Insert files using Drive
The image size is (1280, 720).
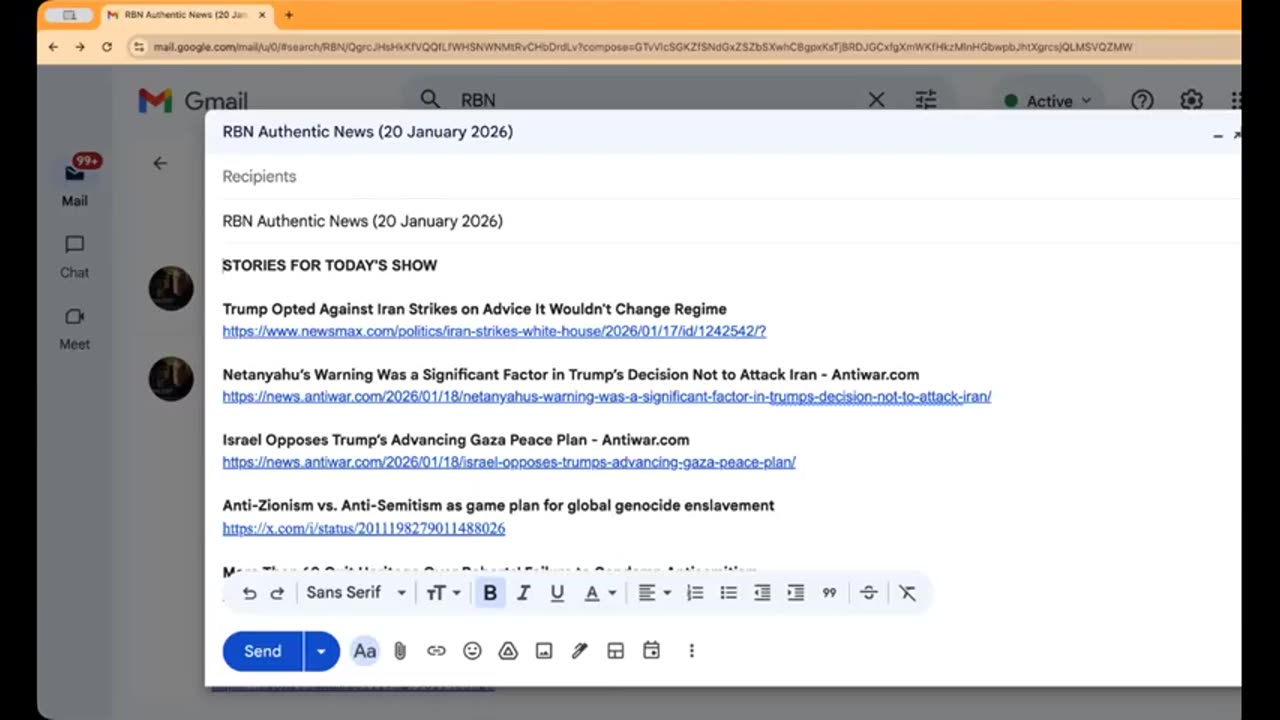pos(508,651)
